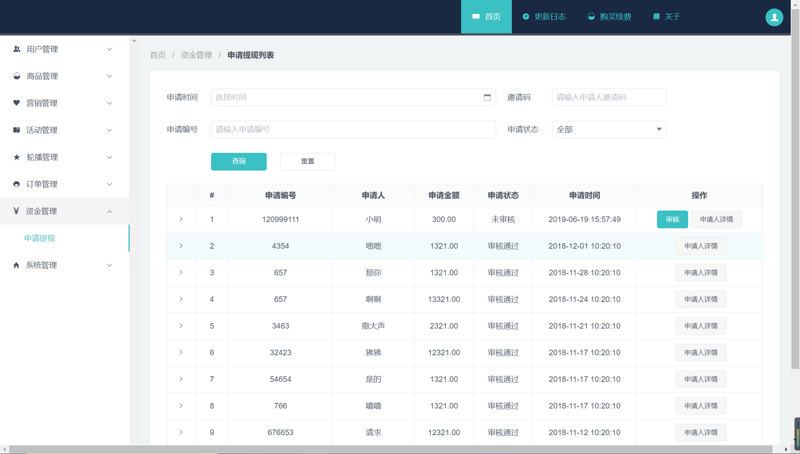The width and height of the screenshot is (800, 454).
Task: Click application number 766
Action: 281,406
